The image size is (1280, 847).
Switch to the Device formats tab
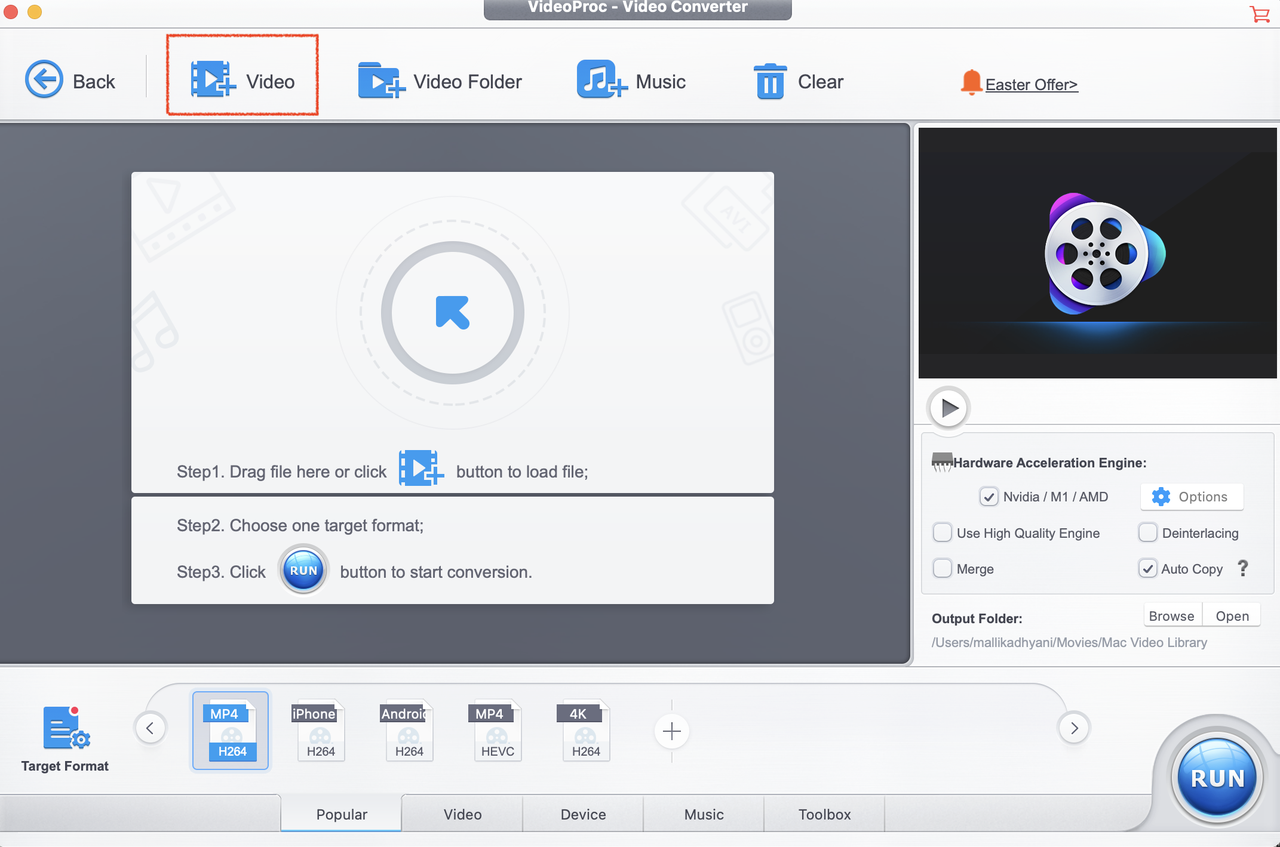pyautogui.click(x=582, y=814)
